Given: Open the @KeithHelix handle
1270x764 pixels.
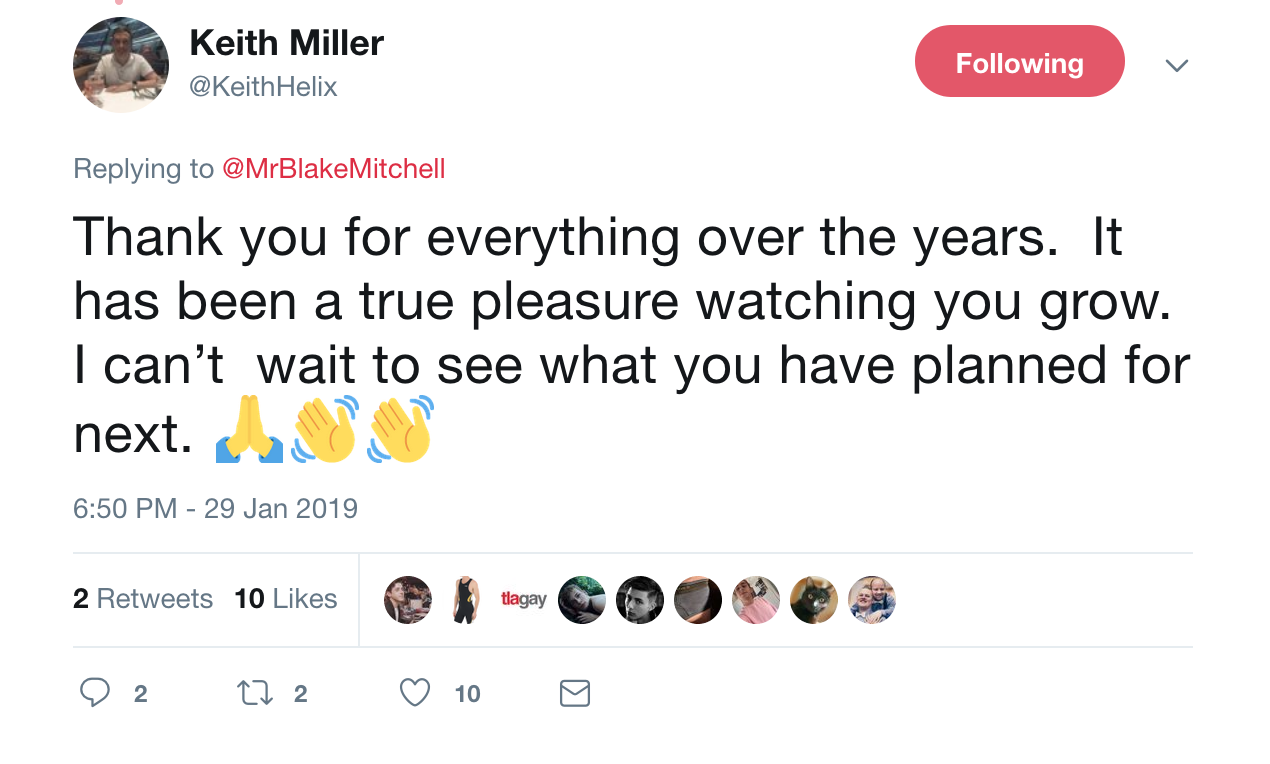Looking at the screenshot, I should pyautogui.click(x=264, y=87).
